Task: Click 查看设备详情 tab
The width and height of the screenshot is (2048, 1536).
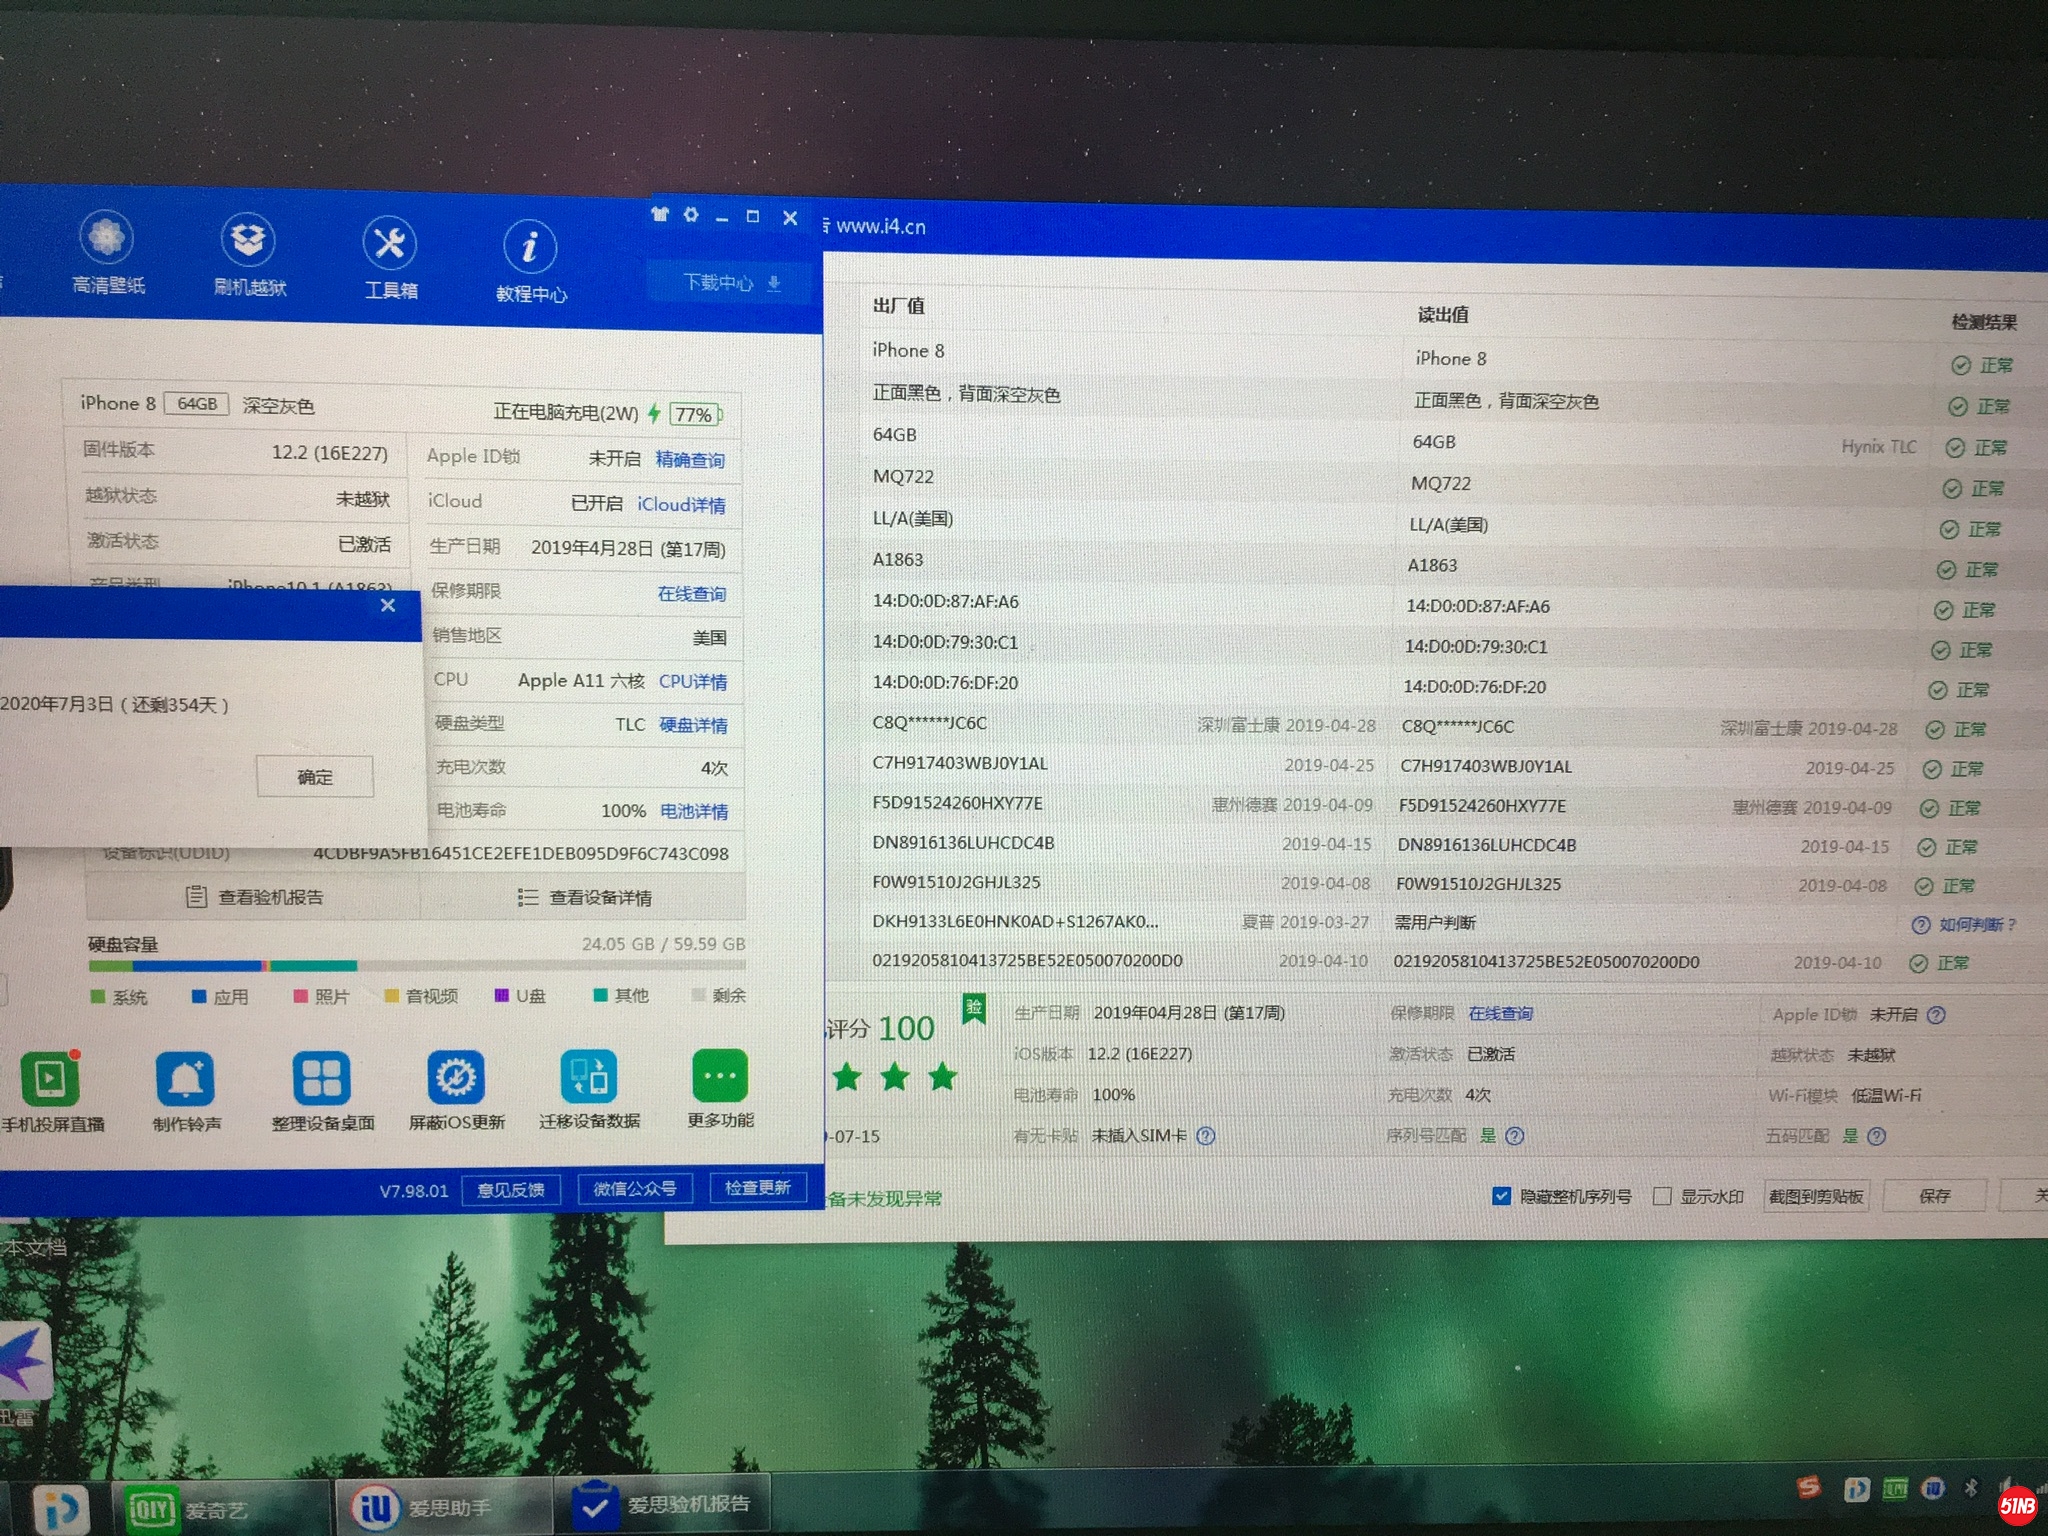Action: 585,897
